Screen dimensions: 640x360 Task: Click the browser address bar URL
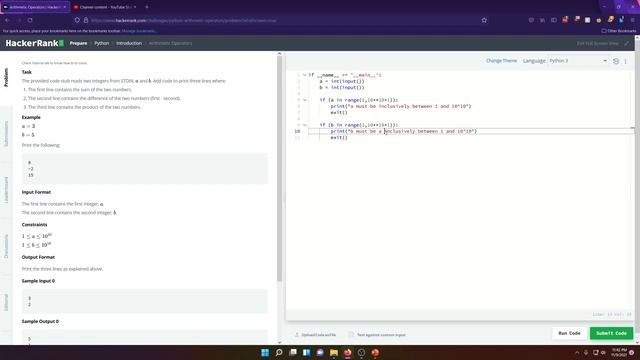coord(184,20)
